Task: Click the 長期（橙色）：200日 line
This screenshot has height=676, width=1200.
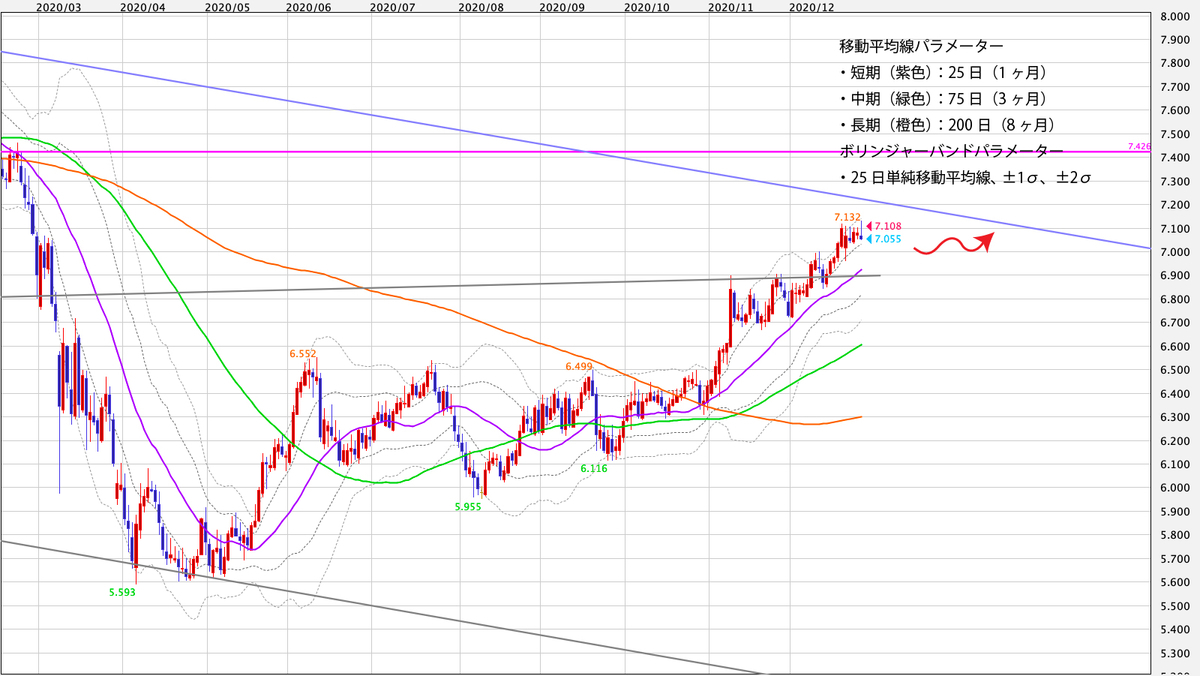Action: tap(947, 125)
